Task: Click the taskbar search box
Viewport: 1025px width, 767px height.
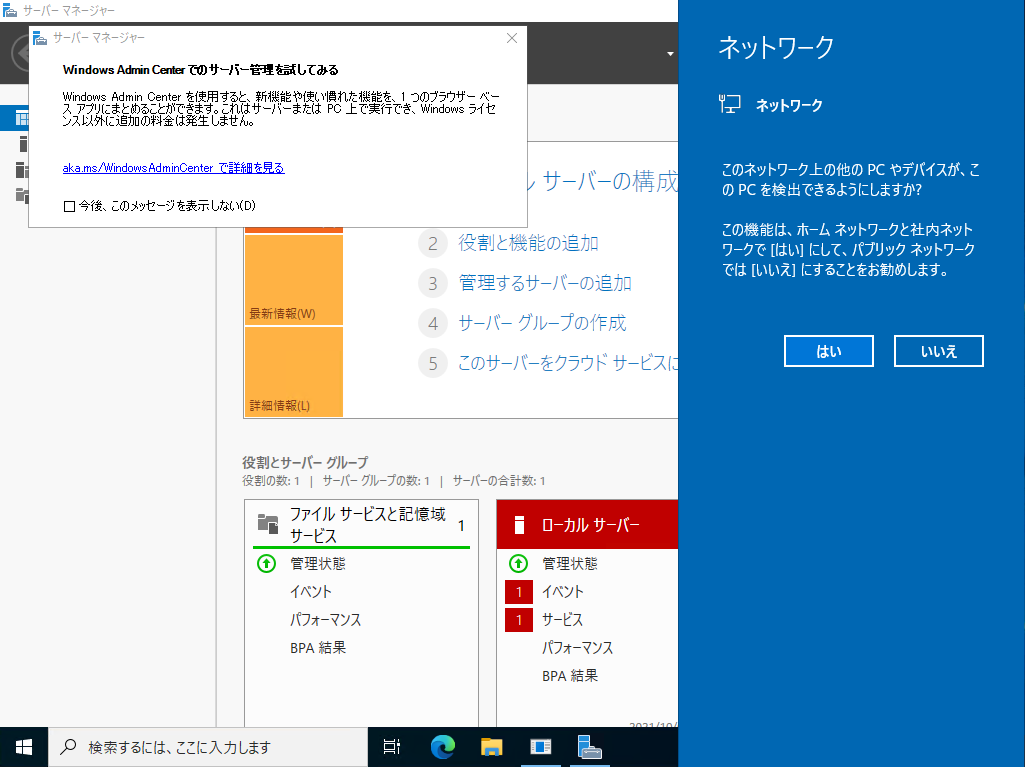Action: (208, 747)
